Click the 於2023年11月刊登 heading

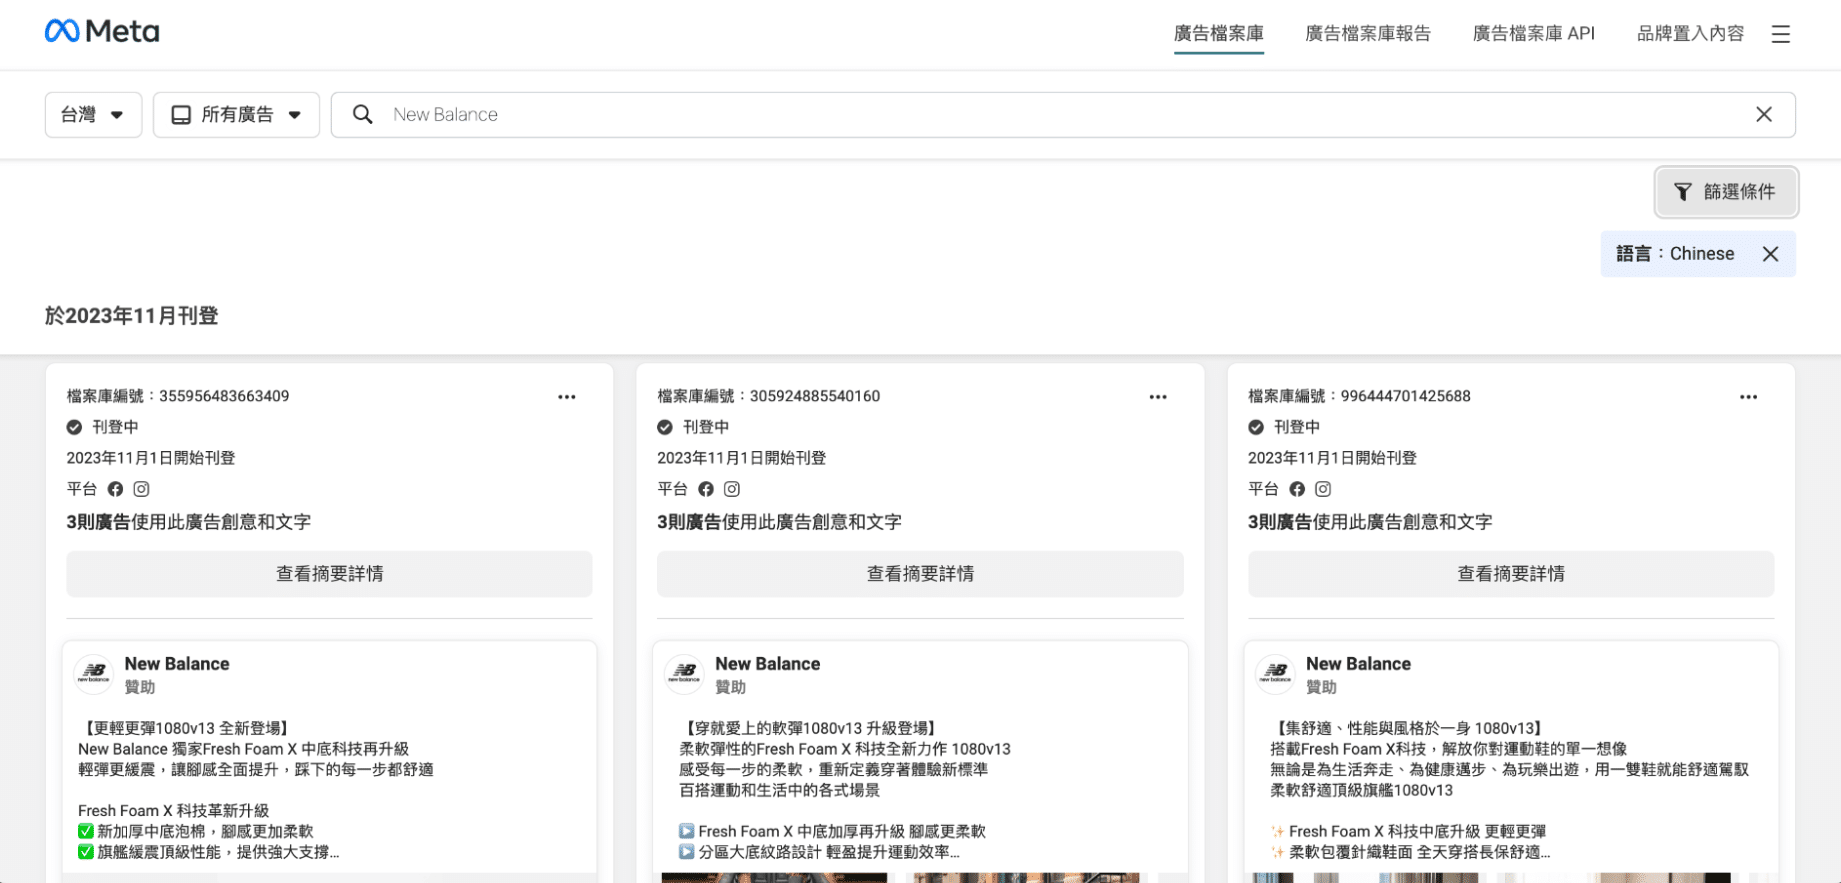tap(131, 316)
